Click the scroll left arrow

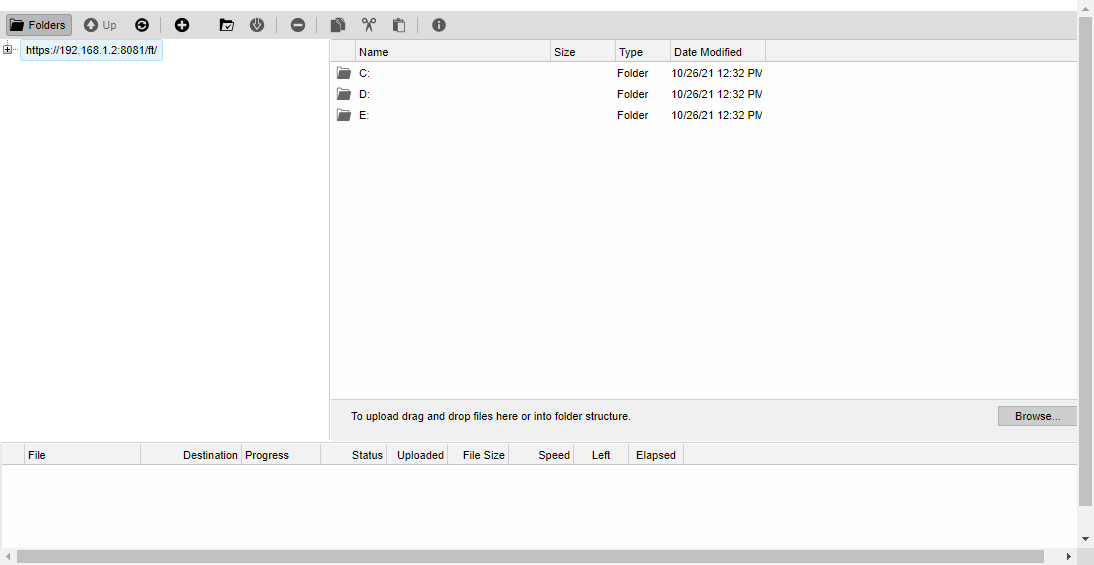point(7,557)
